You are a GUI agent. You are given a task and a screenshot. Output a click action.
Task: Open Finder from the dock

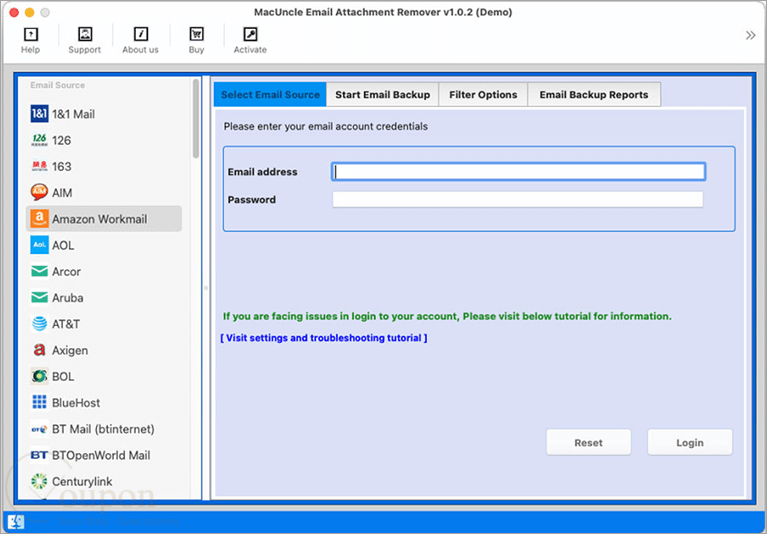click(x=16, y=522)
